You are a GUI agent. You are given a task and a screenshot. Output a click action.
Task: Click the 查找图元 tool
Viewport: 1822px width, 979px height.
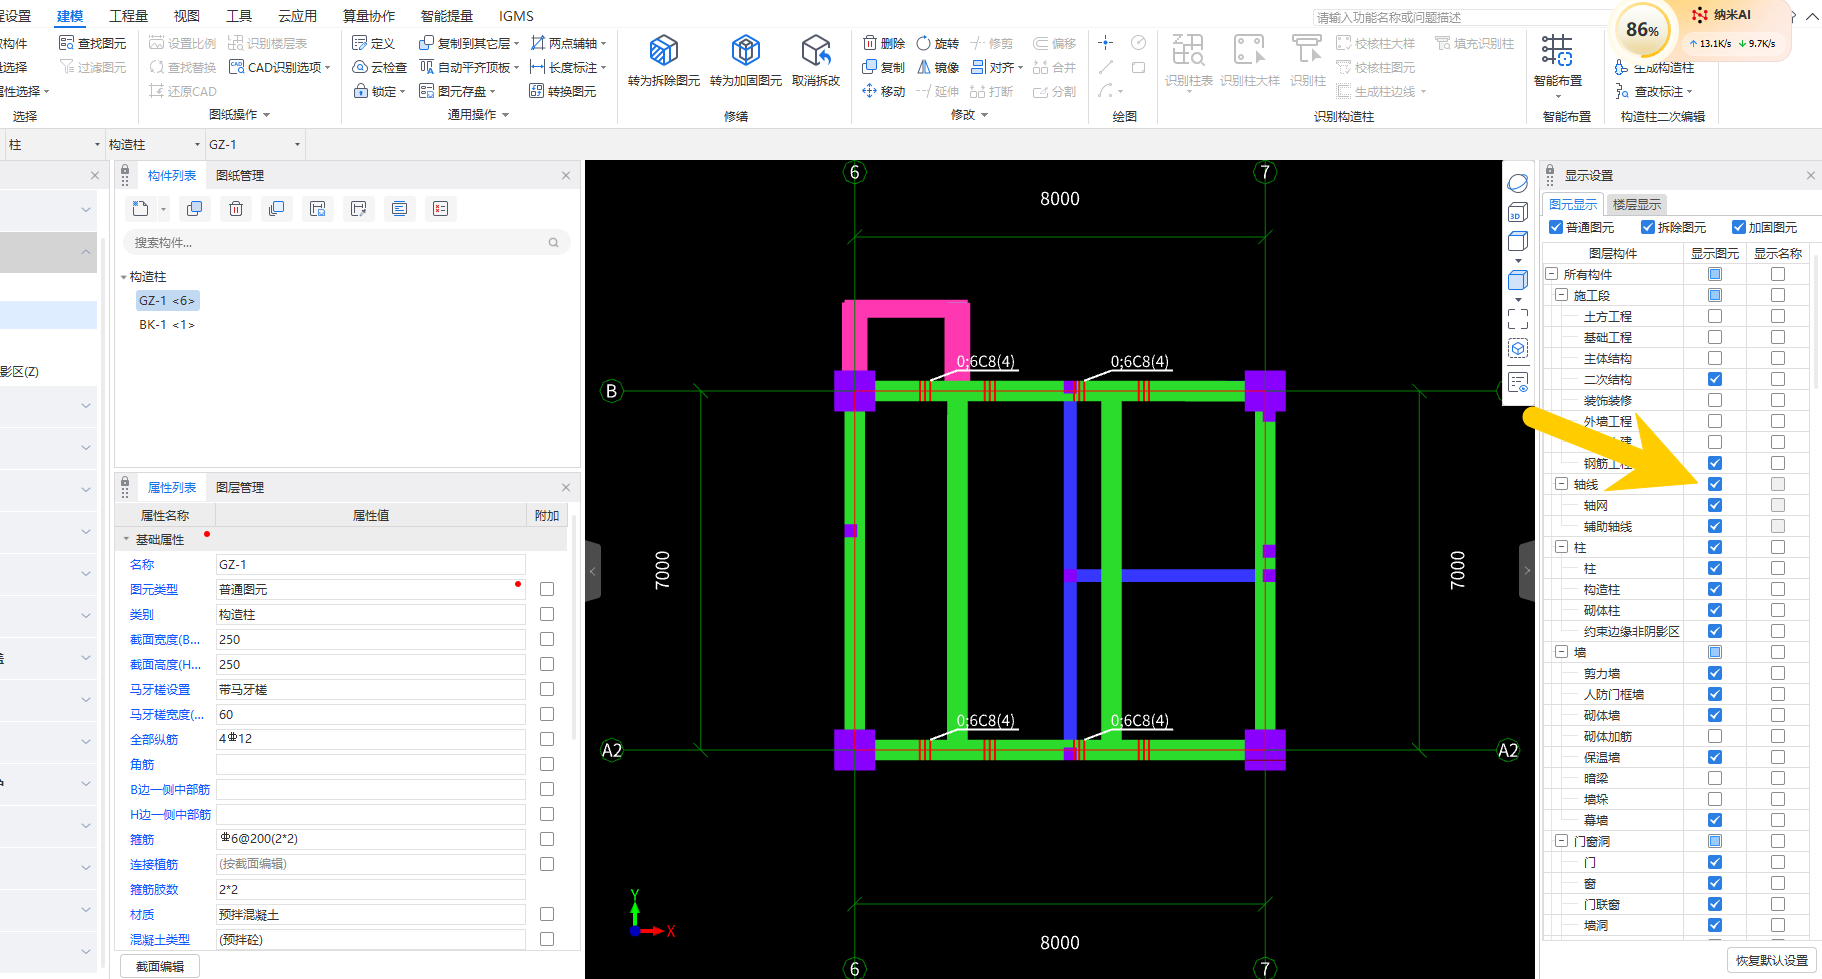pyautogui.click(x=93, y=43)
